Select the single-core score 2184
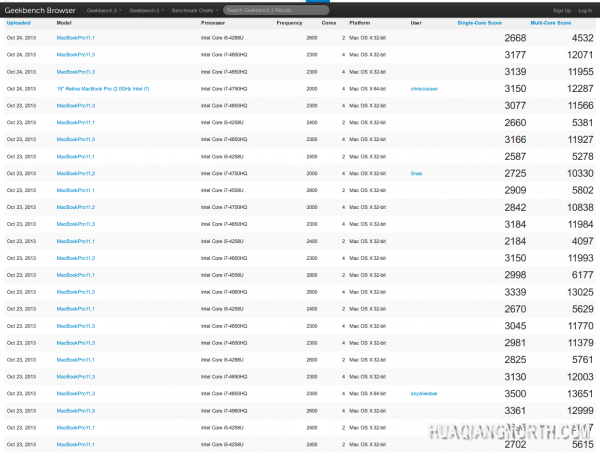The width and height of the screenshot is (600, 452). pyautogui.click(x=515, y=242)
